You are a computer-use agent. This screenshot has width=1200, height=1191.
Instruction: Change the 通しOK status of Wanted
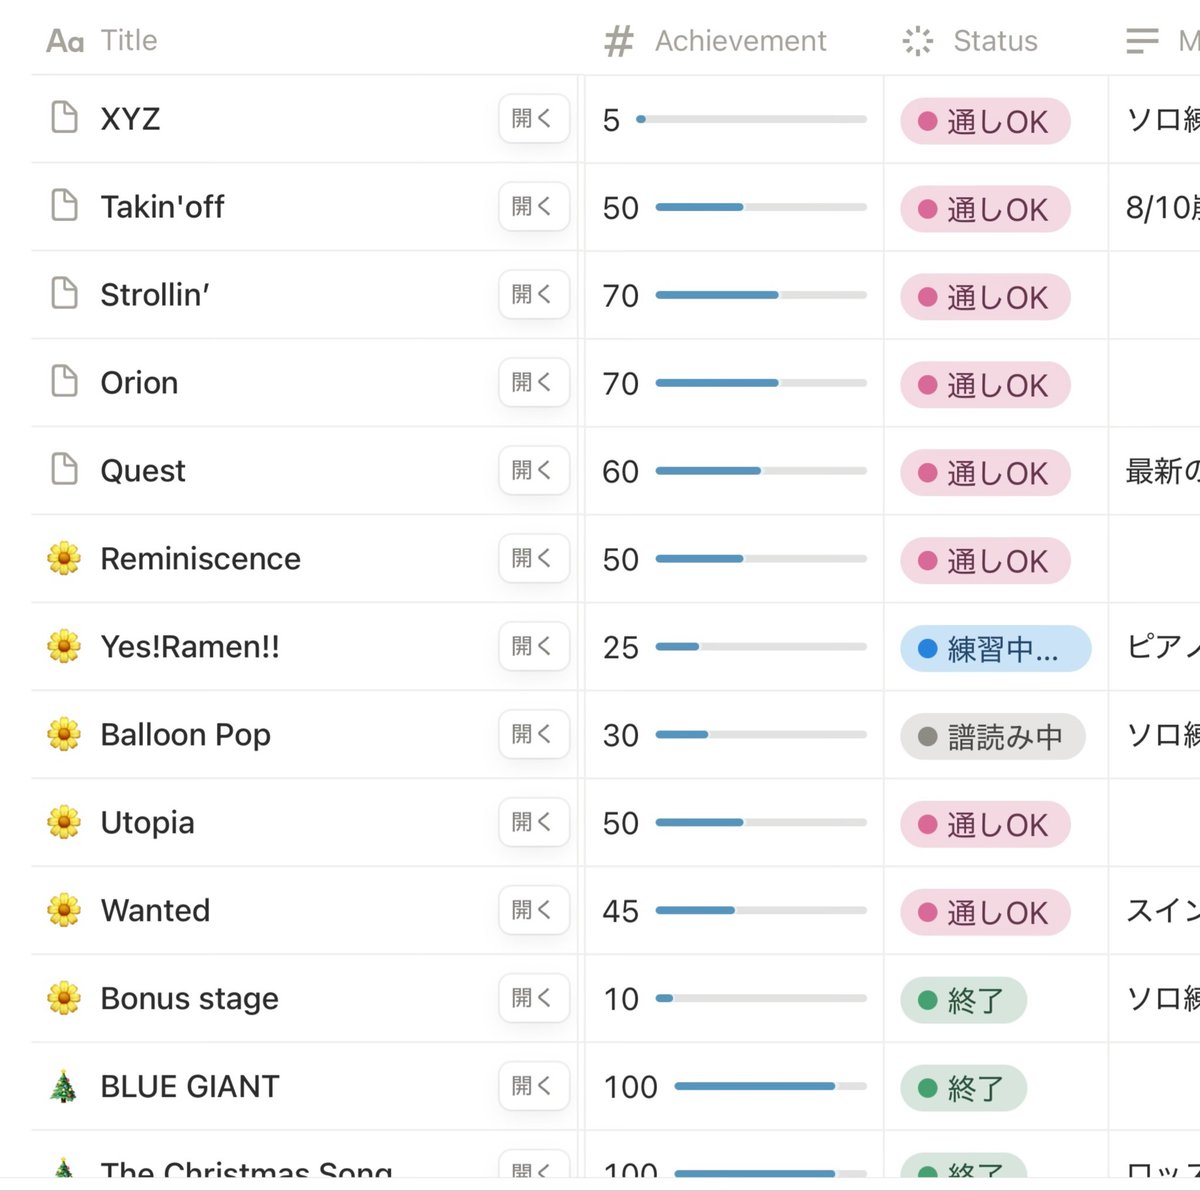[x=985, y=913]
